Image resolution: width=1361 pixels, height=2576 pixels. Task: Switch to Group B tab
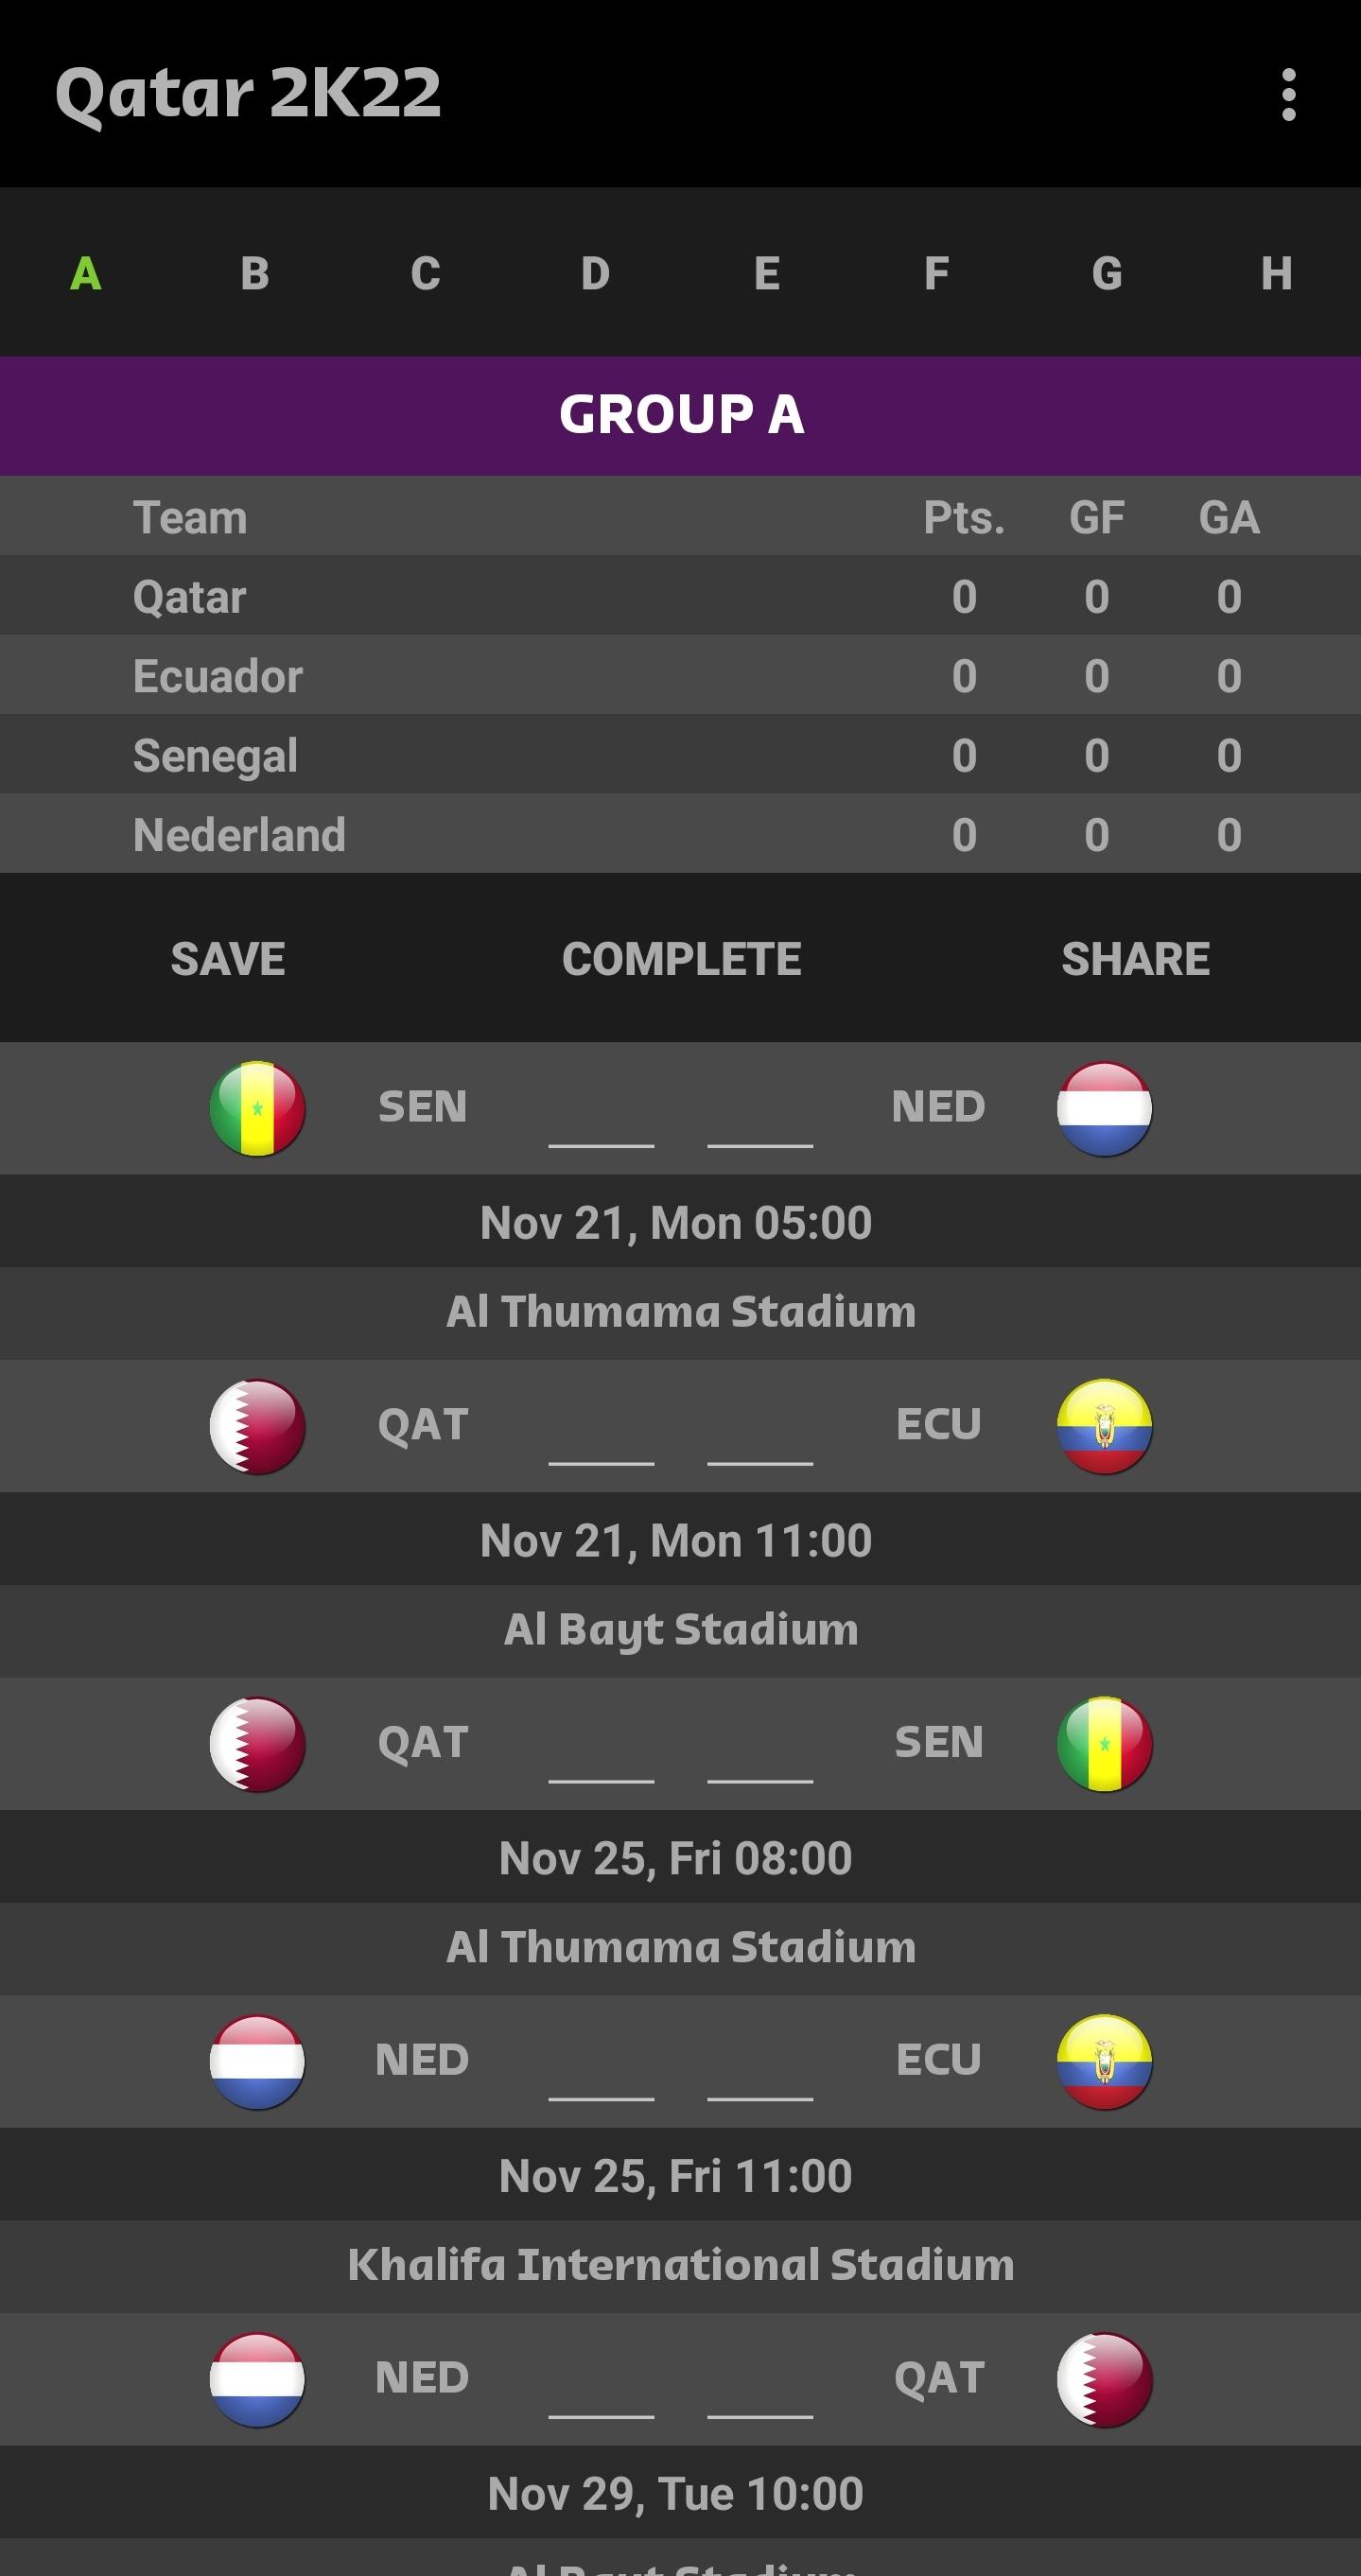(x=255, y=273)
